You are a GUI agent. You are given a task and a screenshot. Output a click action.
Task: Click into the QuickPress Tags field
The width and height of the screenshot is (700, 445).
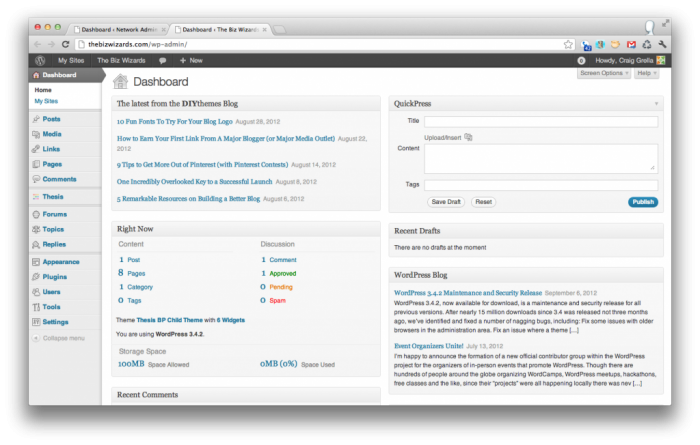tap(541, 185)
